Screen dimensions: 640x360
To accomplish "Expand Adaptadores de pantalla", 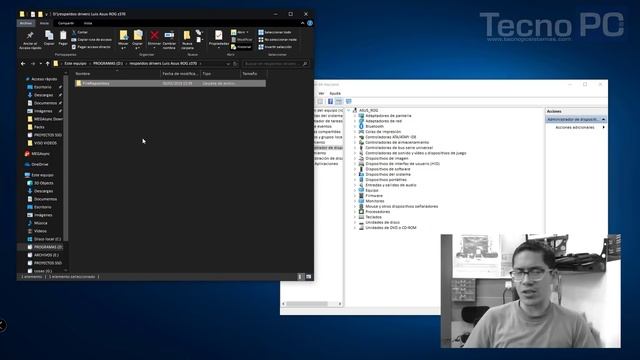I will [x=355, y=116].
